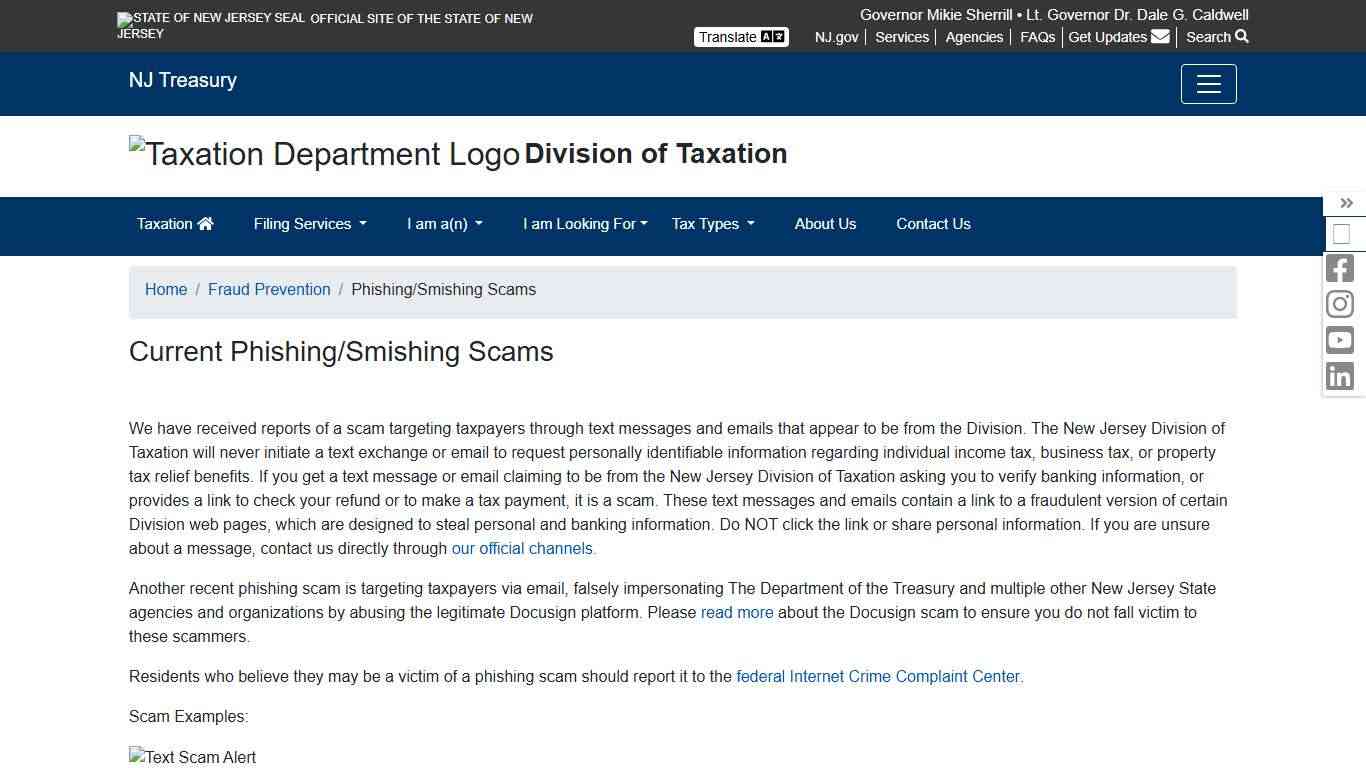Open the read more link about the Docusign scam
Viewport: 1366px width, 768px height.
coord(737,612)
